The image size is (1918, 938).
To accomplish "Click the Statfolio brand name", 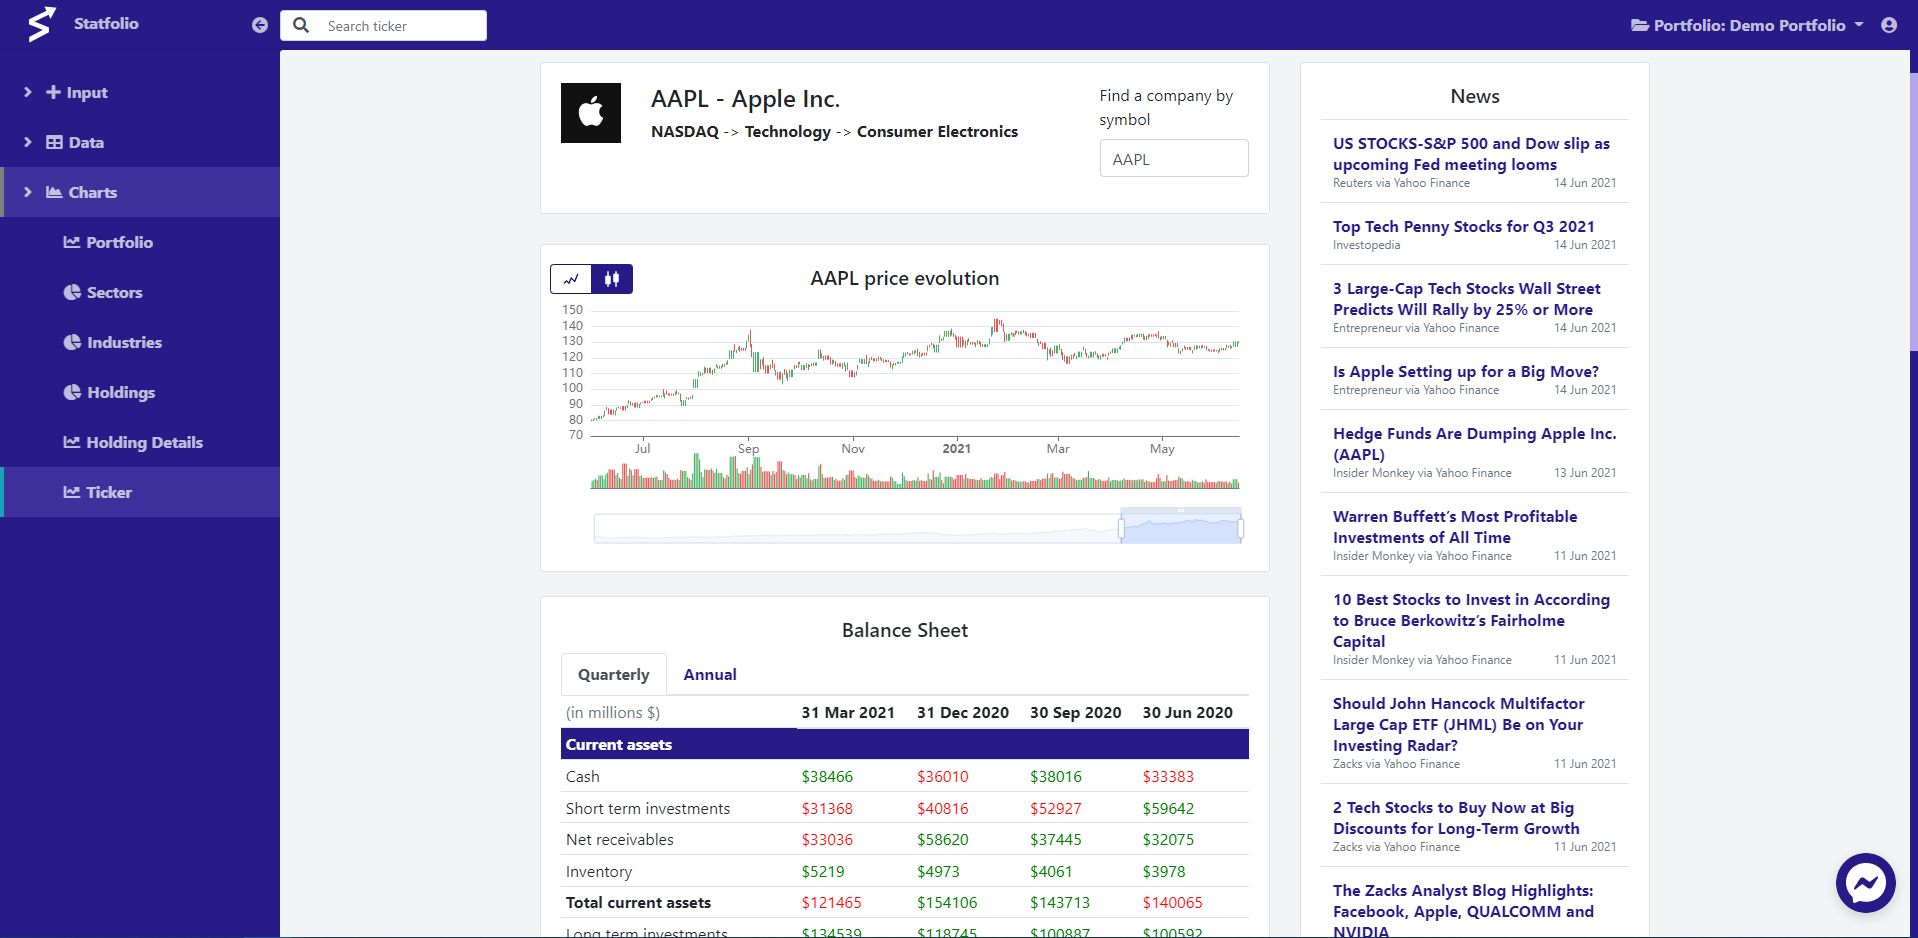I will tap(106, 24).
